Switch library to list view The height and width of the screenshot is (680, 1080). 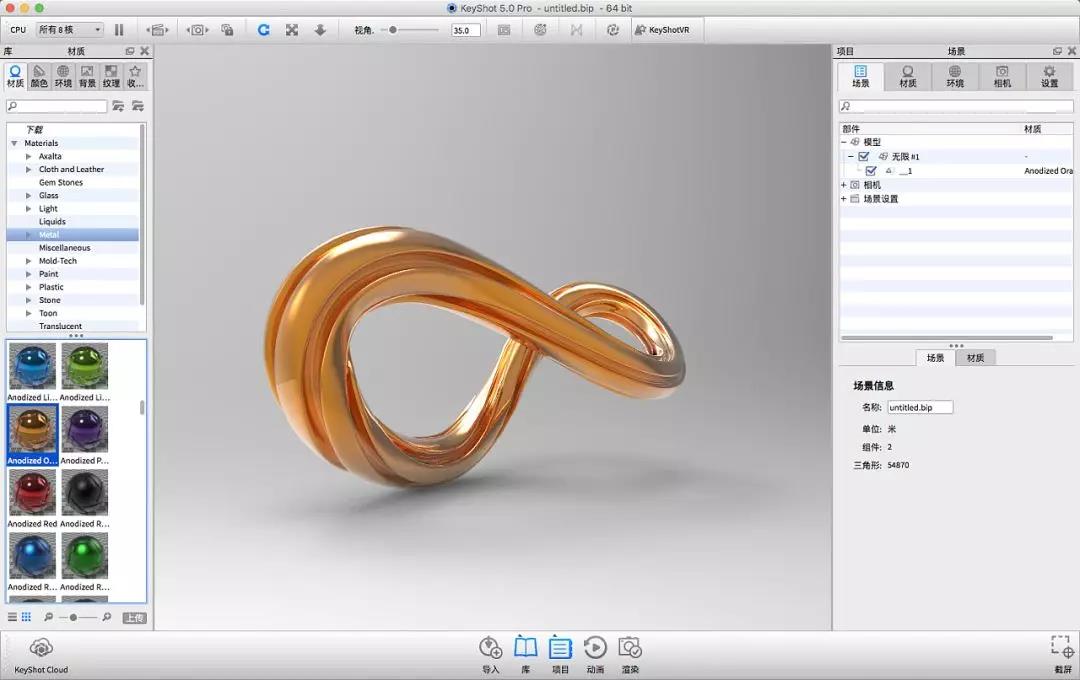[12, 617]
